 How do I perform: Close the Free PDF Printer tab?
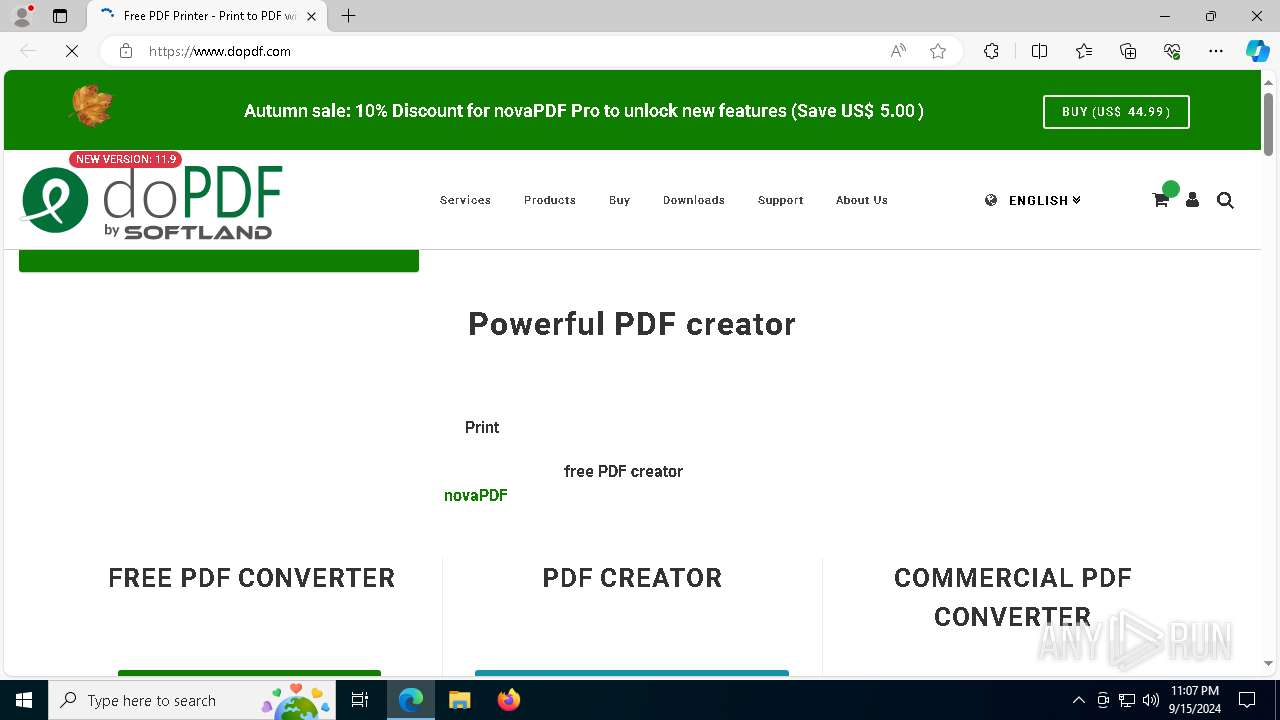(x=311, y=16)
